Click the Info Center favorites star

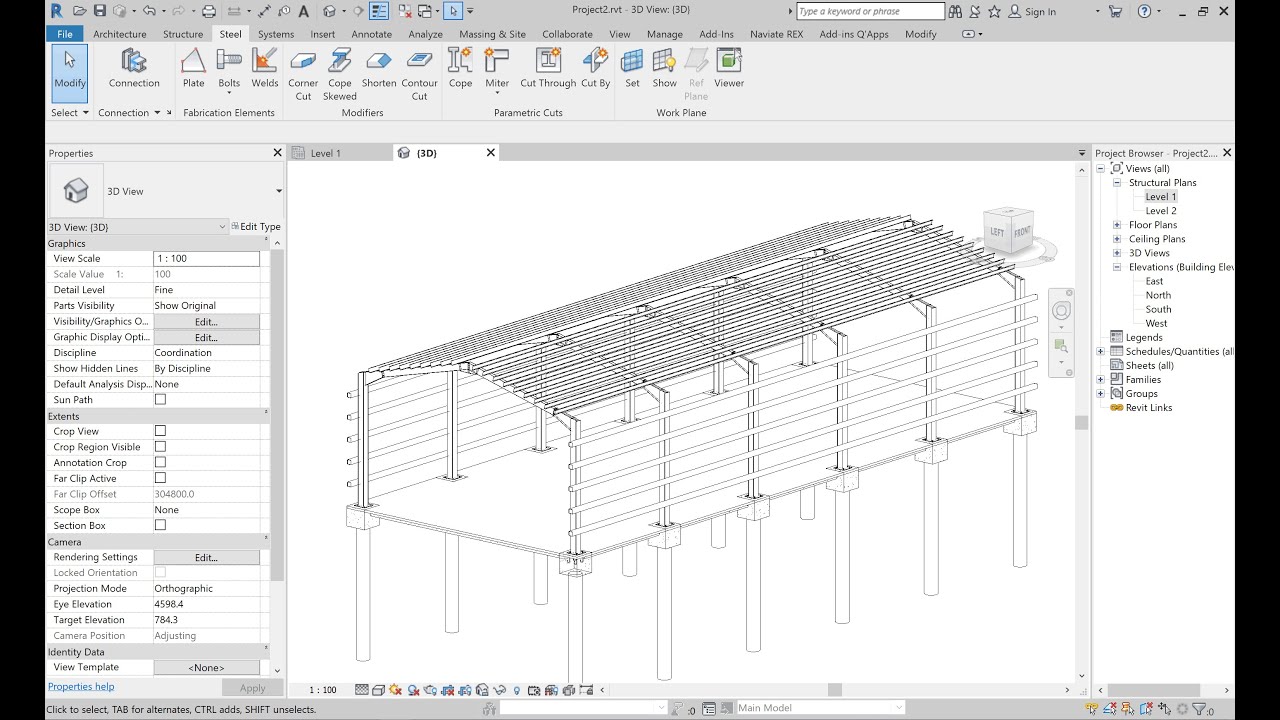click(x=996, y=11)
